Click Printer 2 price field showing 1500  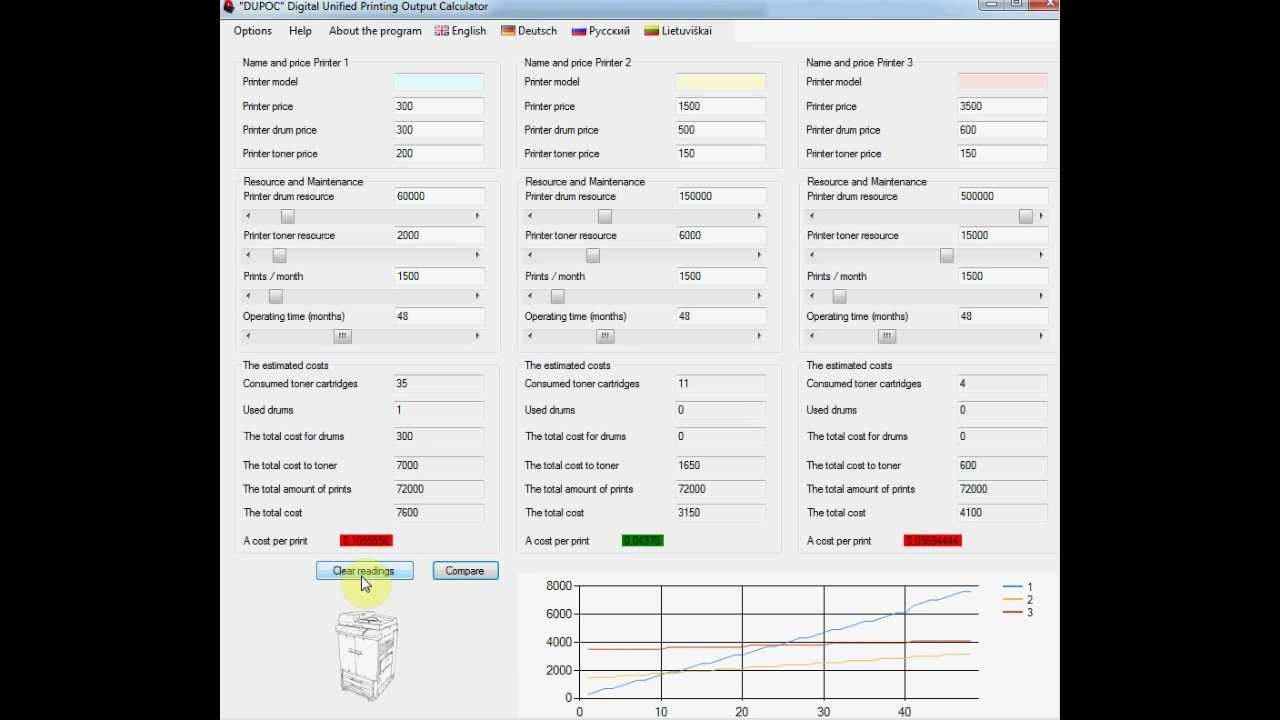[721, 106]
